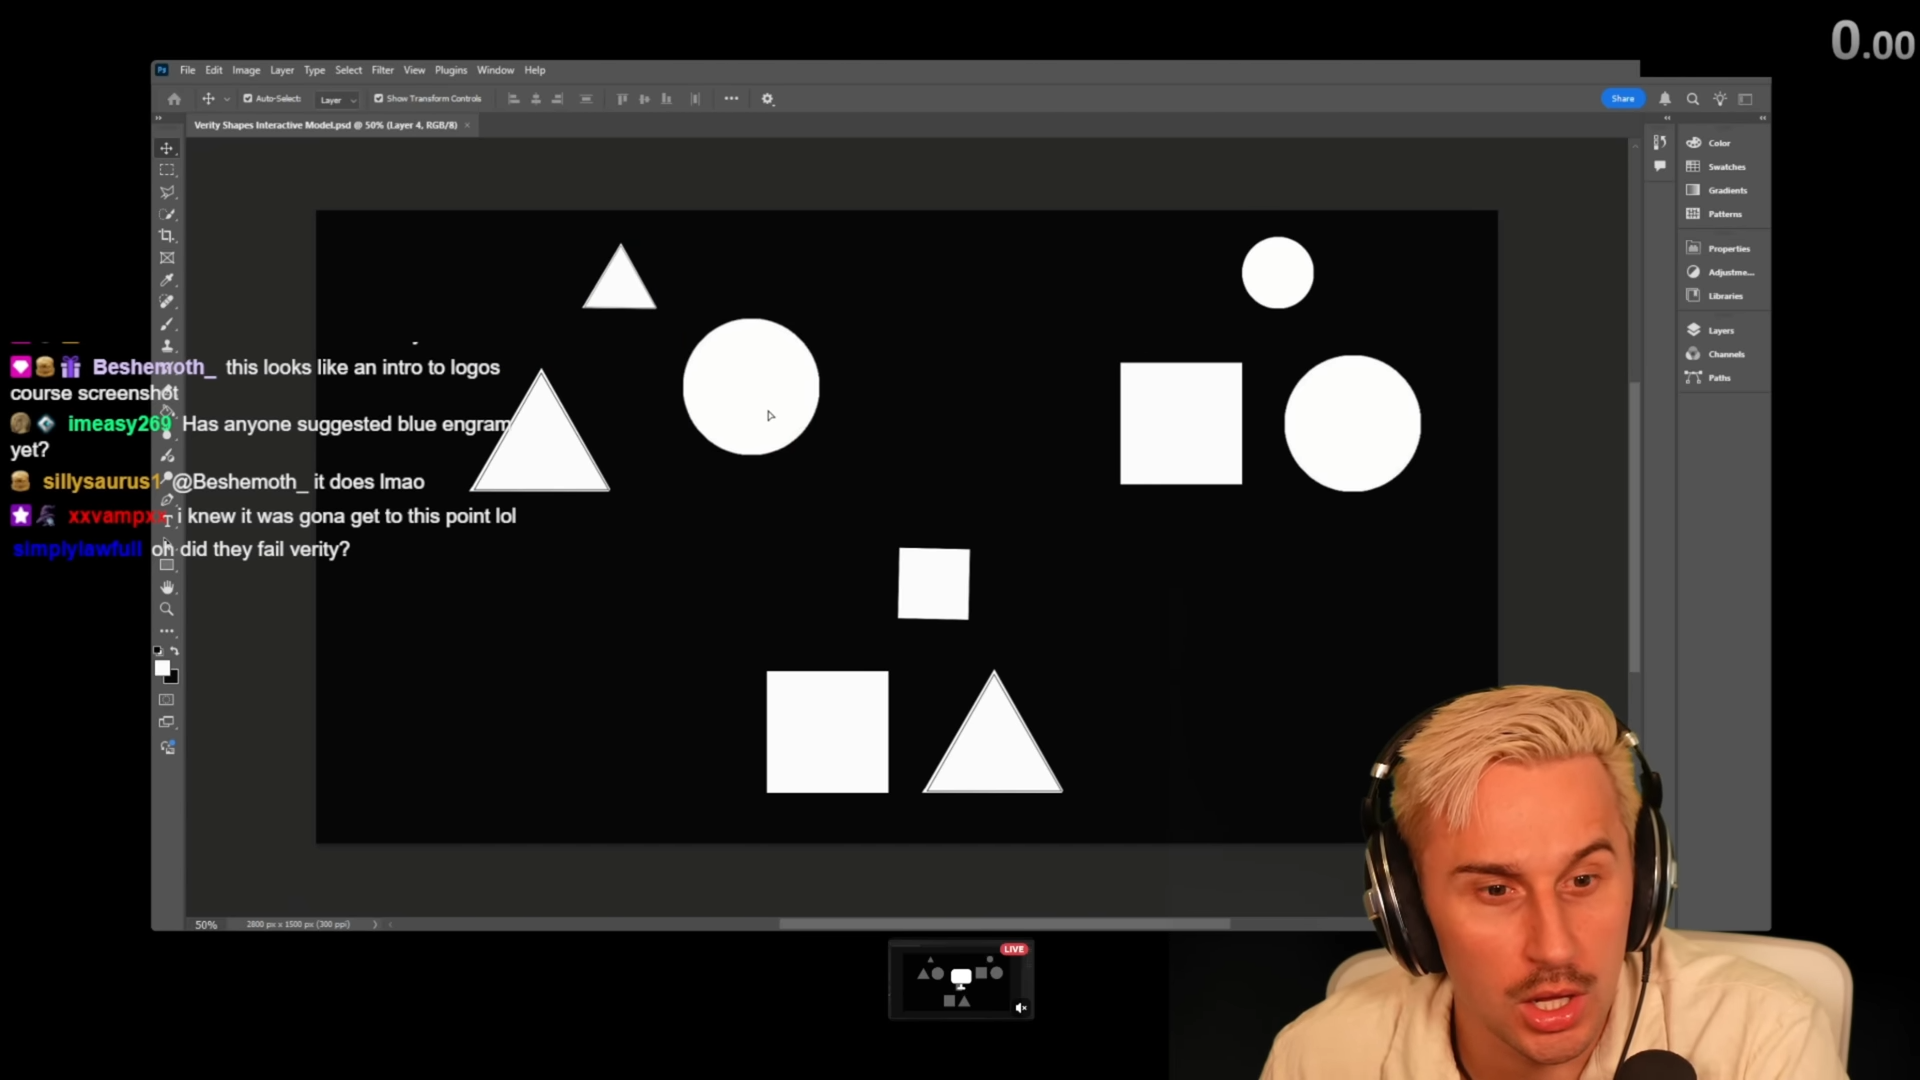
Task: Select the Eyedropper tool
Action: [167, 280]
